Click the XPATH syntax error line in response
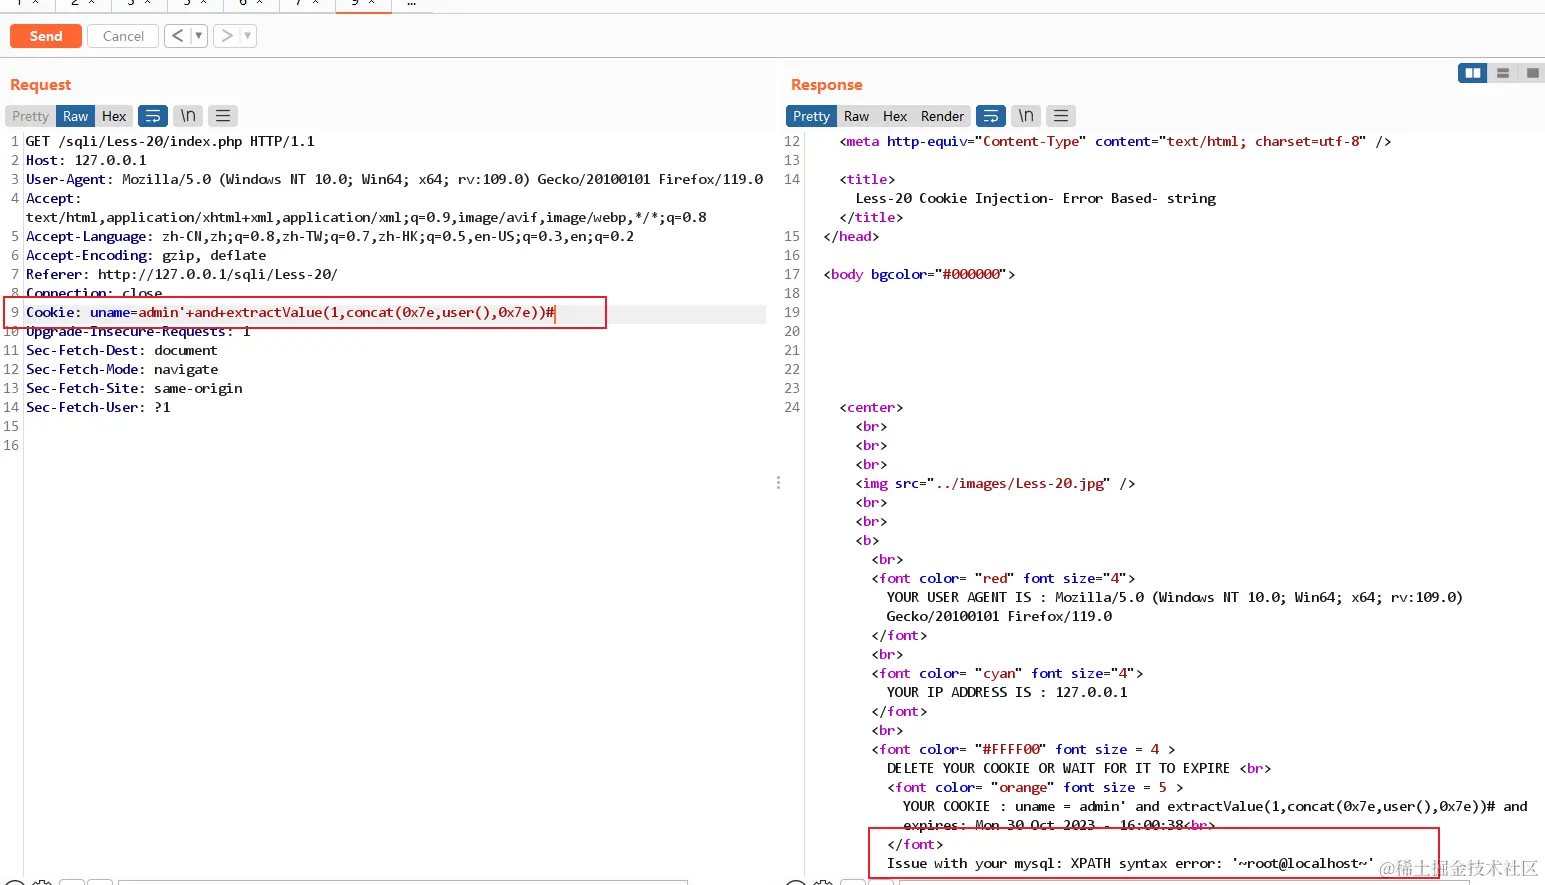This screenshot has height=885, width=1545. (1130, 863)
